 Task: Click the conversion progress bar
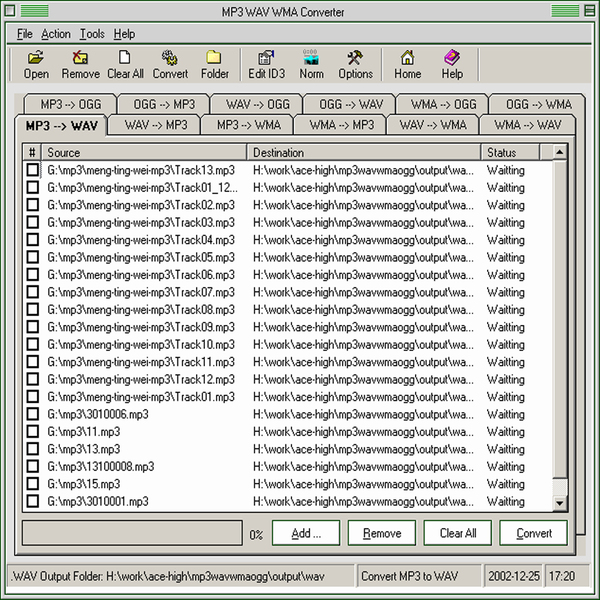[132, 532]
